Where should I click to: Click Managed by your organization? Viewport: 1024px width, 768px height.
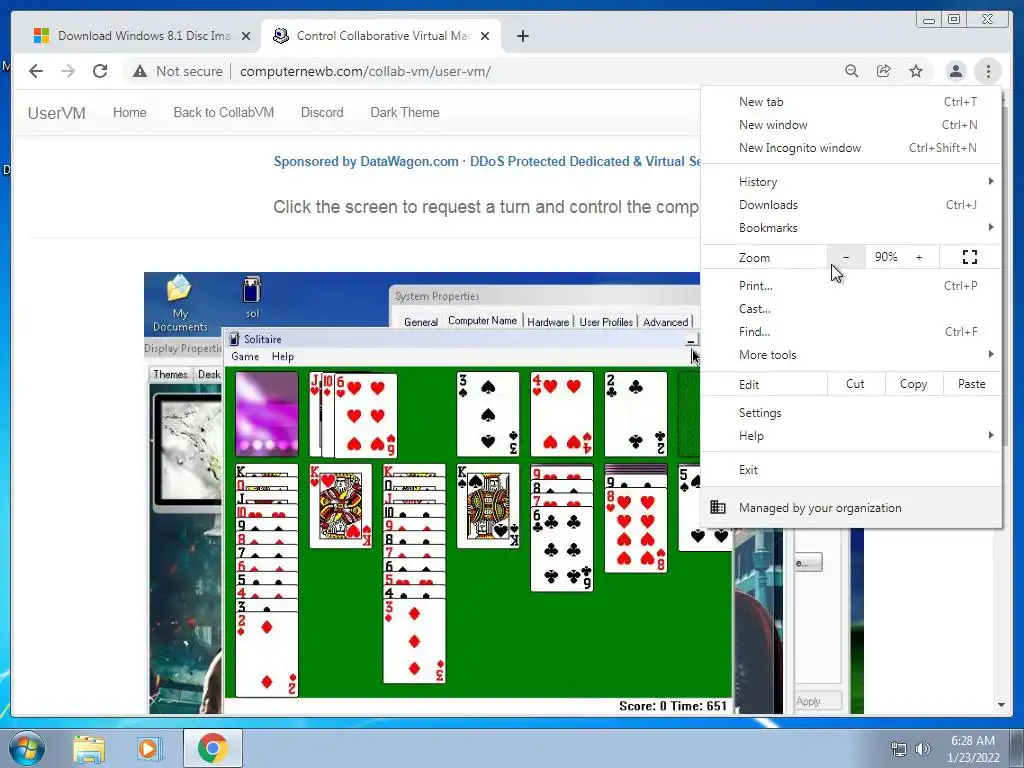[851, 507]
